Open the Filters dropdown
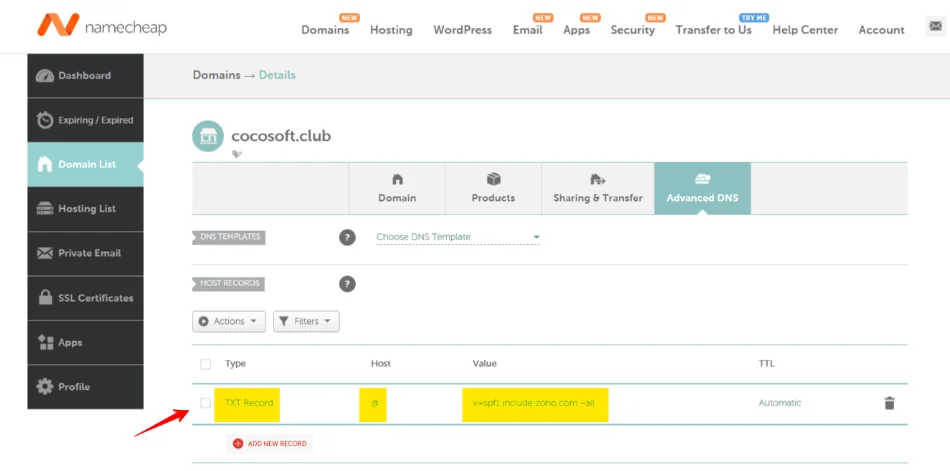950x471 pixels. 306,321
